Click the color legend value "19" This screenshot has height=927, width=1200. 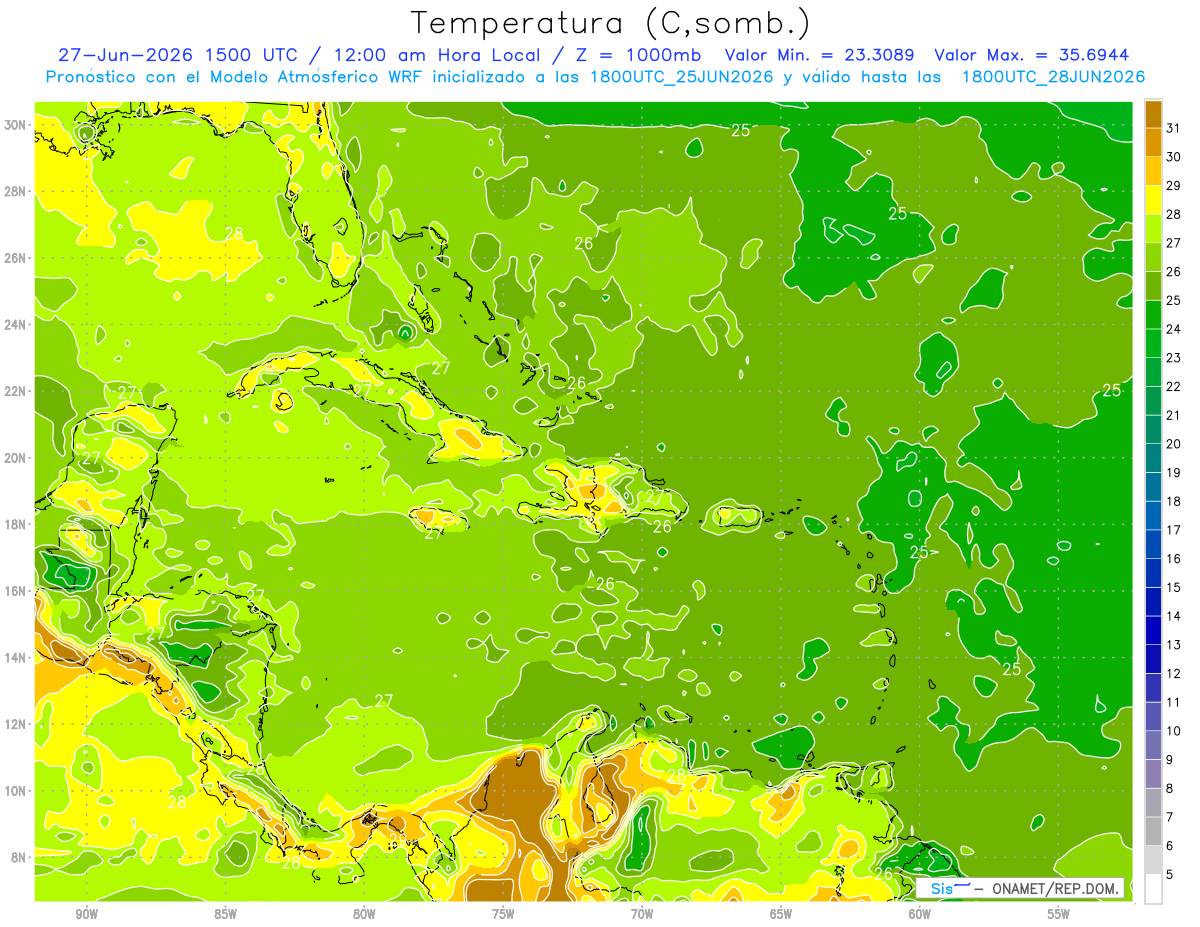click(1174, 473)
